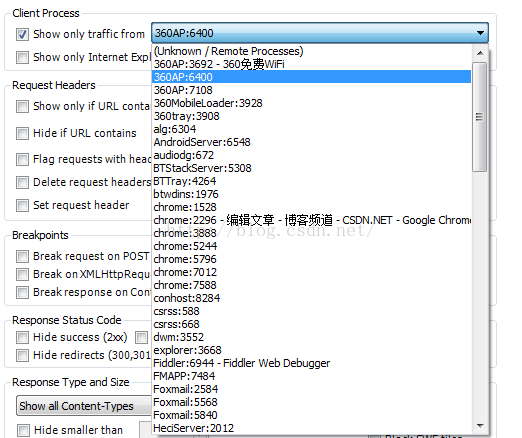Viewport: 522px width, 438px height.
Task: Enable 'Break request on POST' checkbox
Action: [x=22, y=256]
